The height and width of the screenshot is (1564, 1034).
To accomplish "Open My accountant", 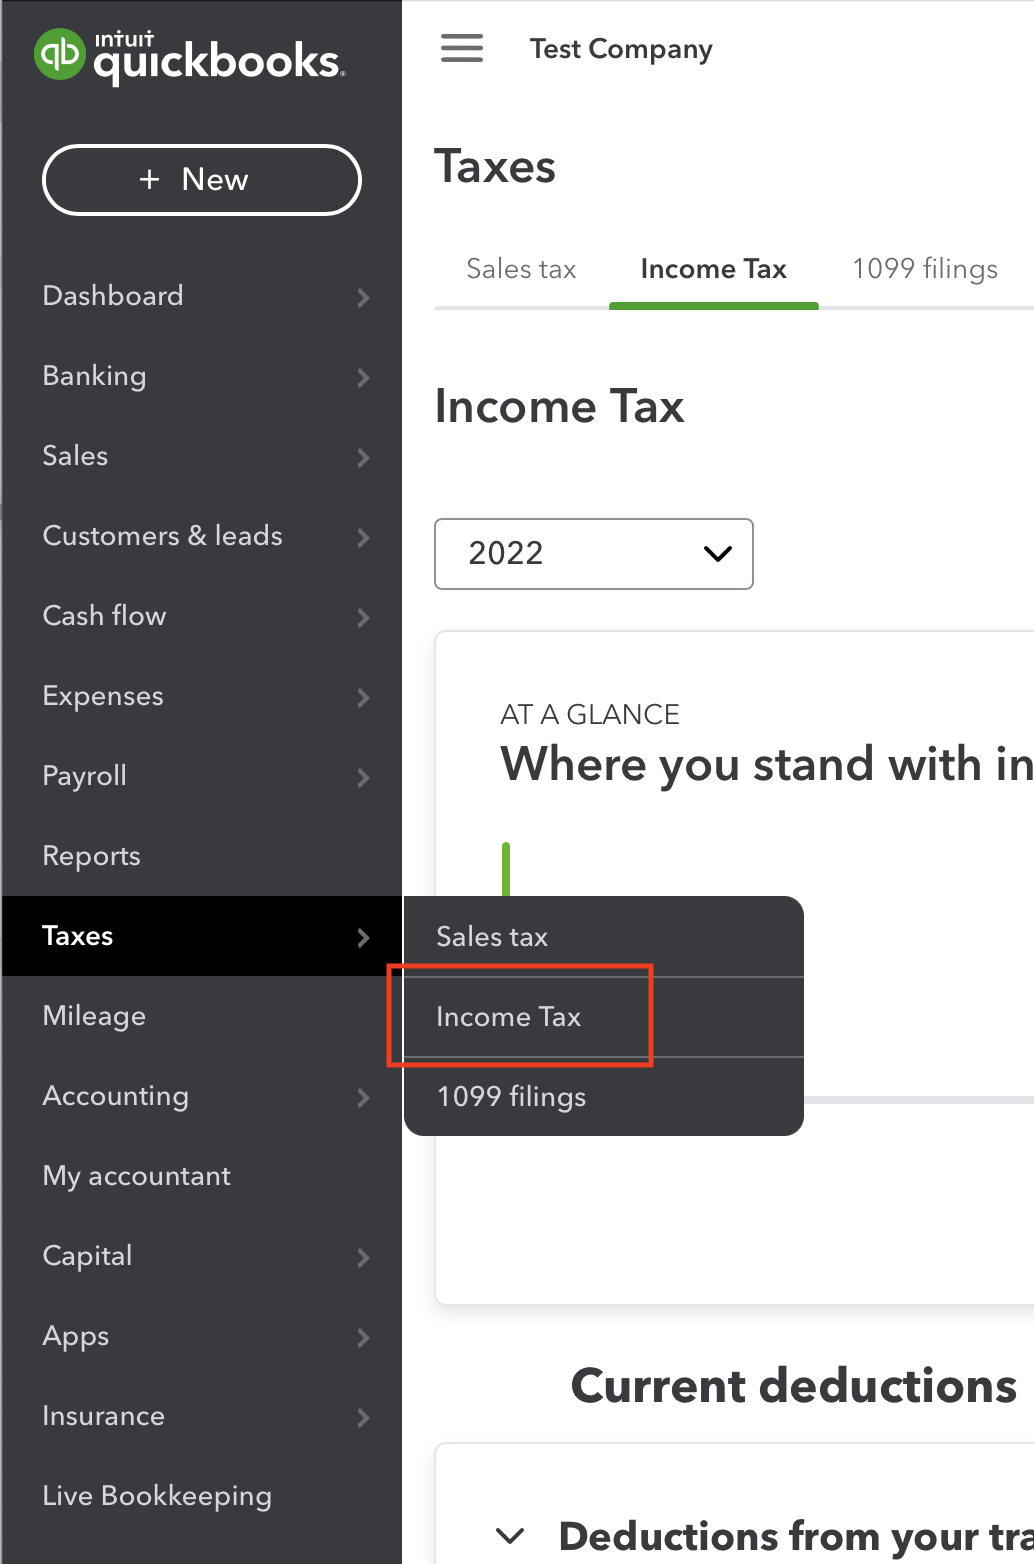I will (x=136, y=1177).
